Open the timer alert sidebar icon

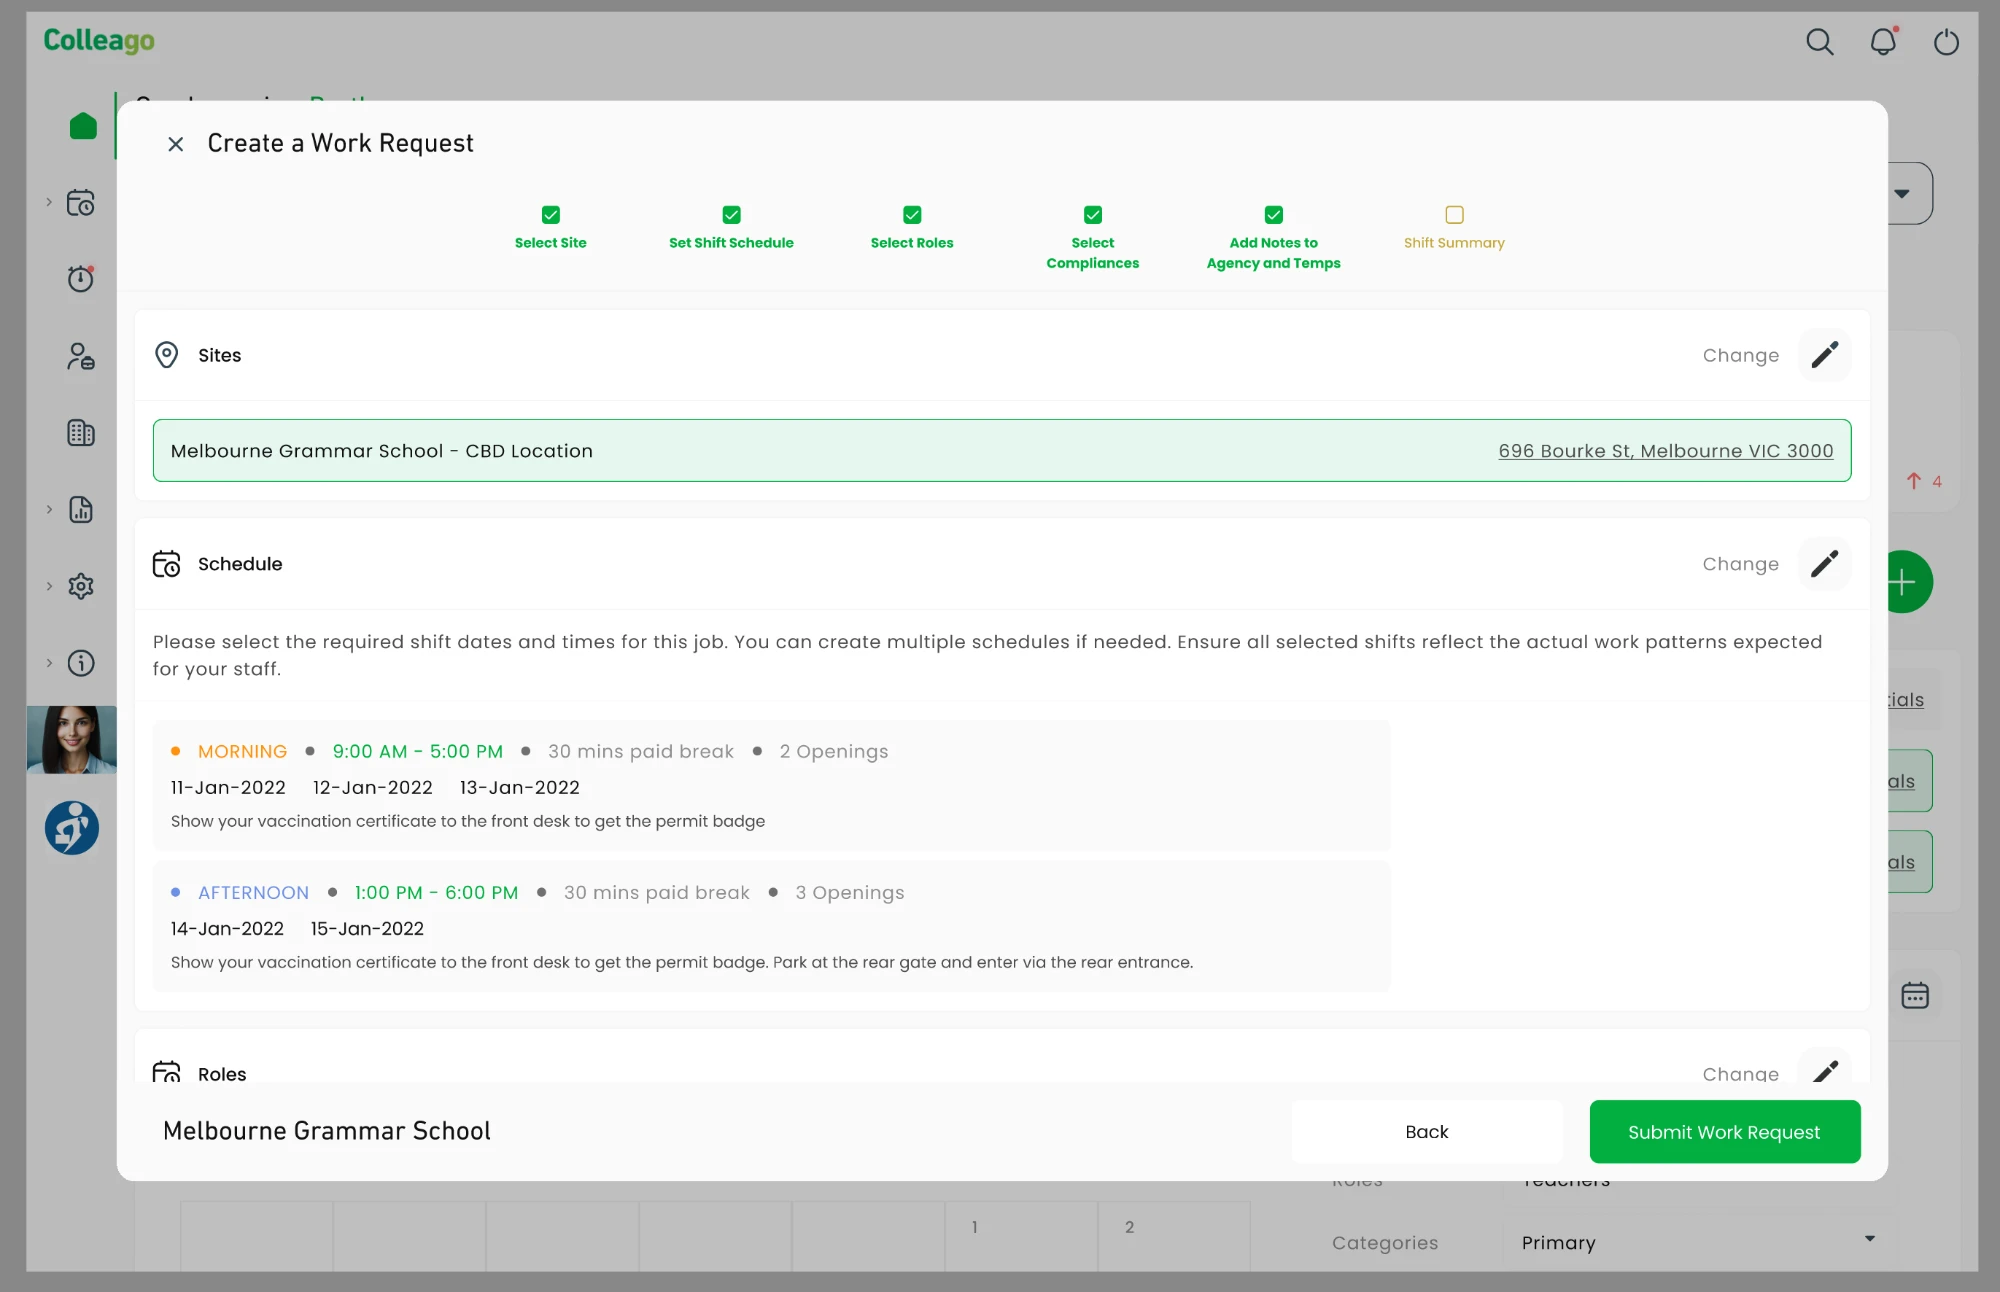tap(81, 278)
